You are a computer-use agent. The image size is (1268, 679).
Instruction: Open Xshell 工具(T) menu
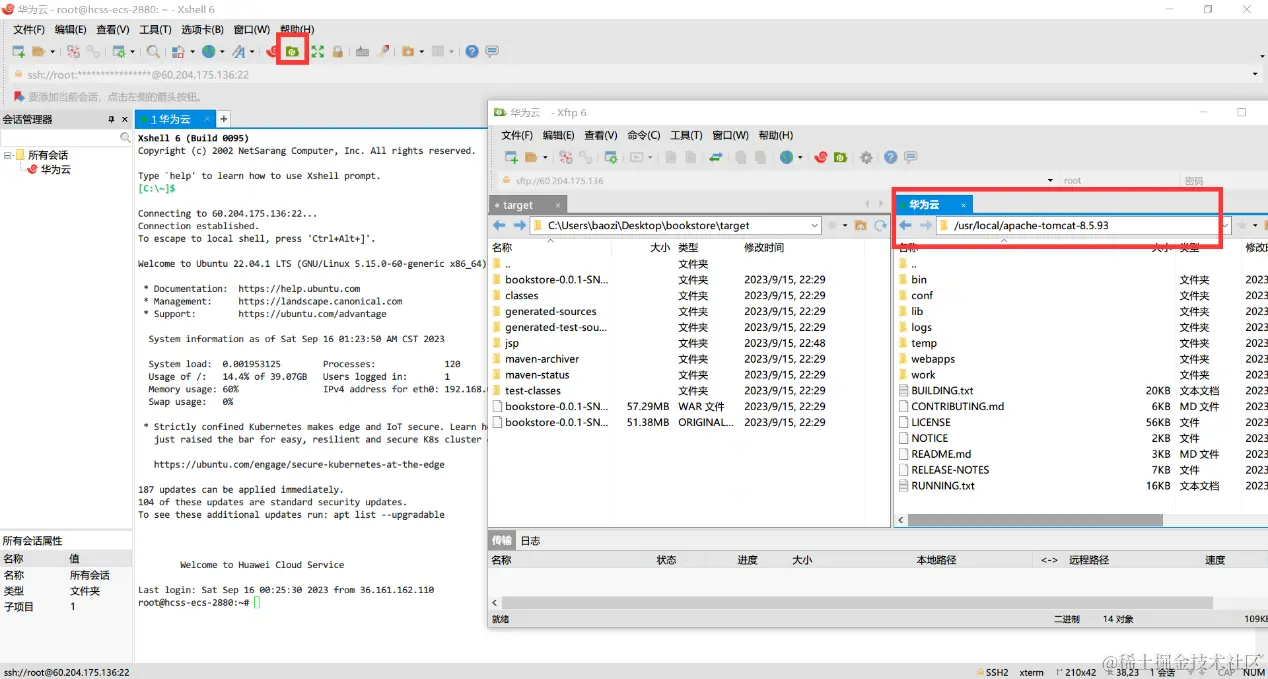(x=155, y=30)
